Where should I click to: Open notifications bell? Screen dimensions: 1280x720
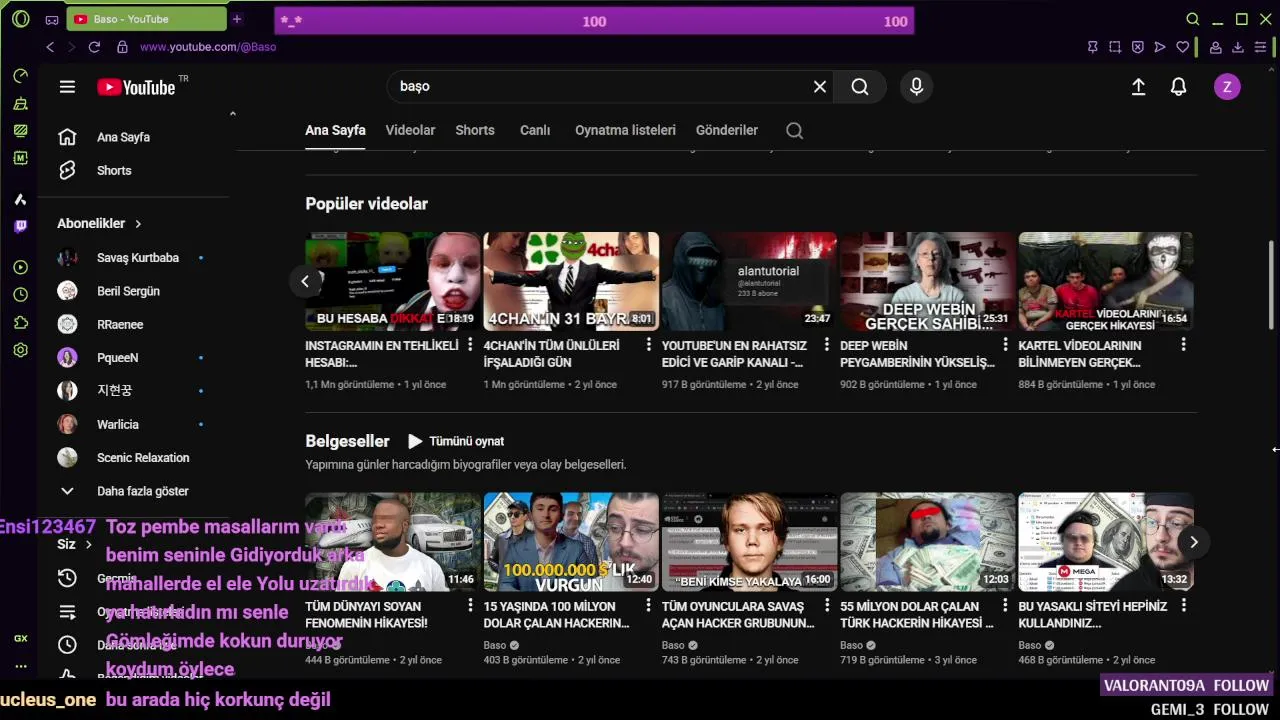point(1179,87)
